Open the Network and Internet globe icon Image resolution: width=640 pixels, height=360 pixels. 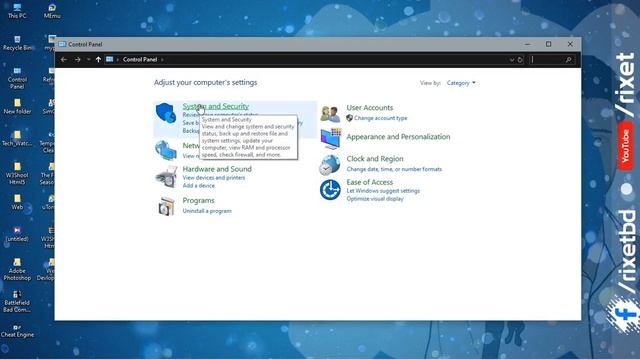(x=166, y=150)
